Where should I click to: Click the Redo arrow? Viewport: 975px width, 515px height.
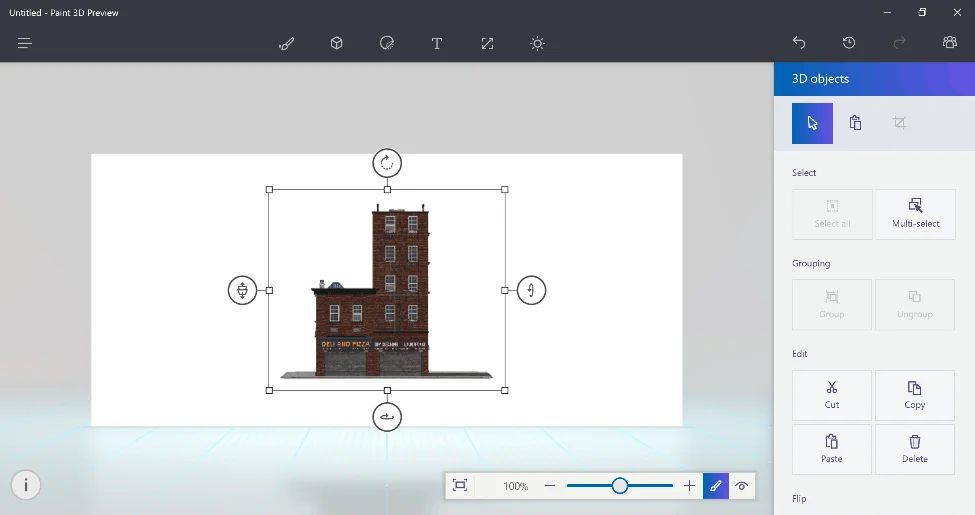tap(899, 43)
